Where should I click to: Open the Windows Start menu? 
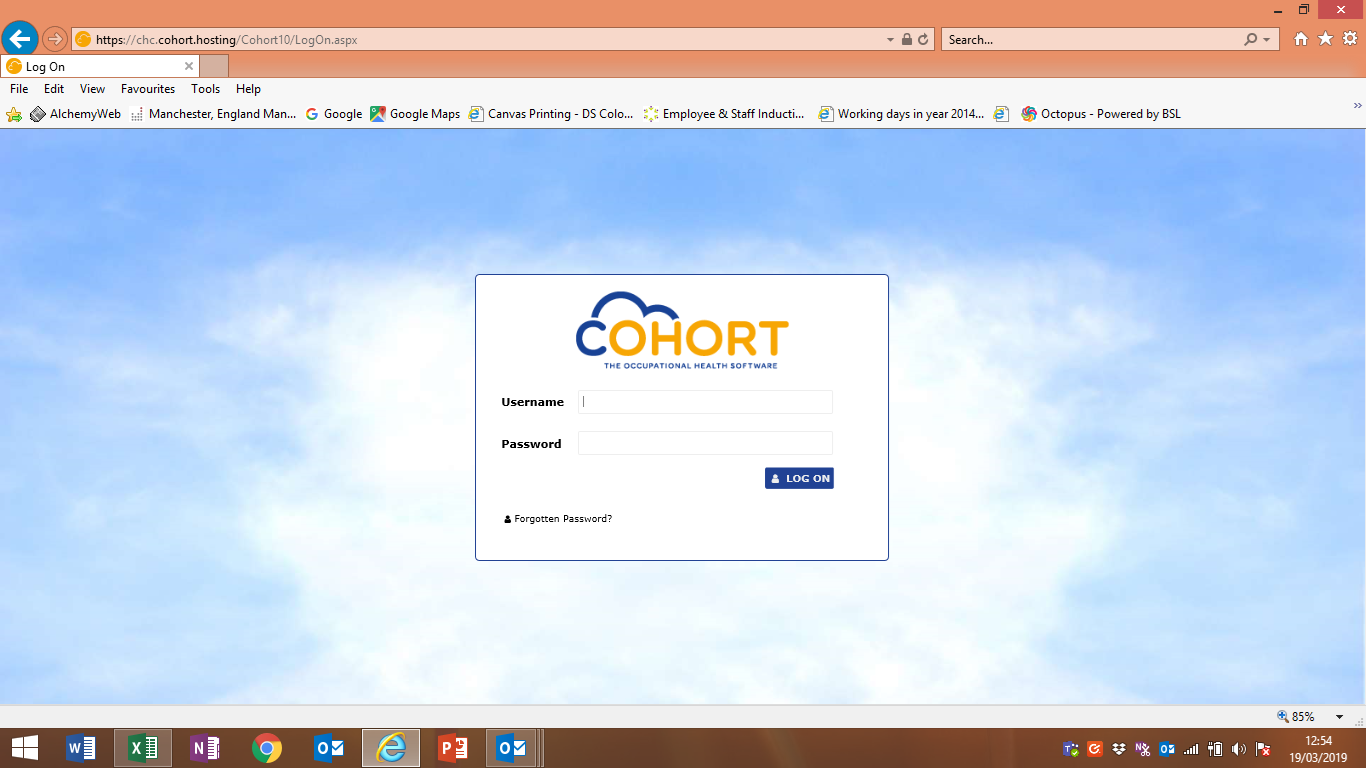(24, 748)
